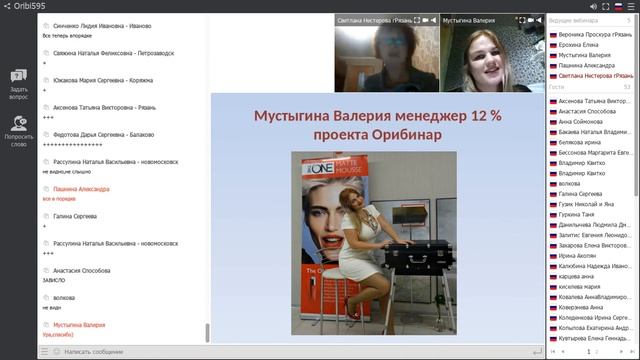Viewport: 640px width, 360px height.
Task: Toggle camera on Светлана Нестерова video
Action: coord(425,20)
